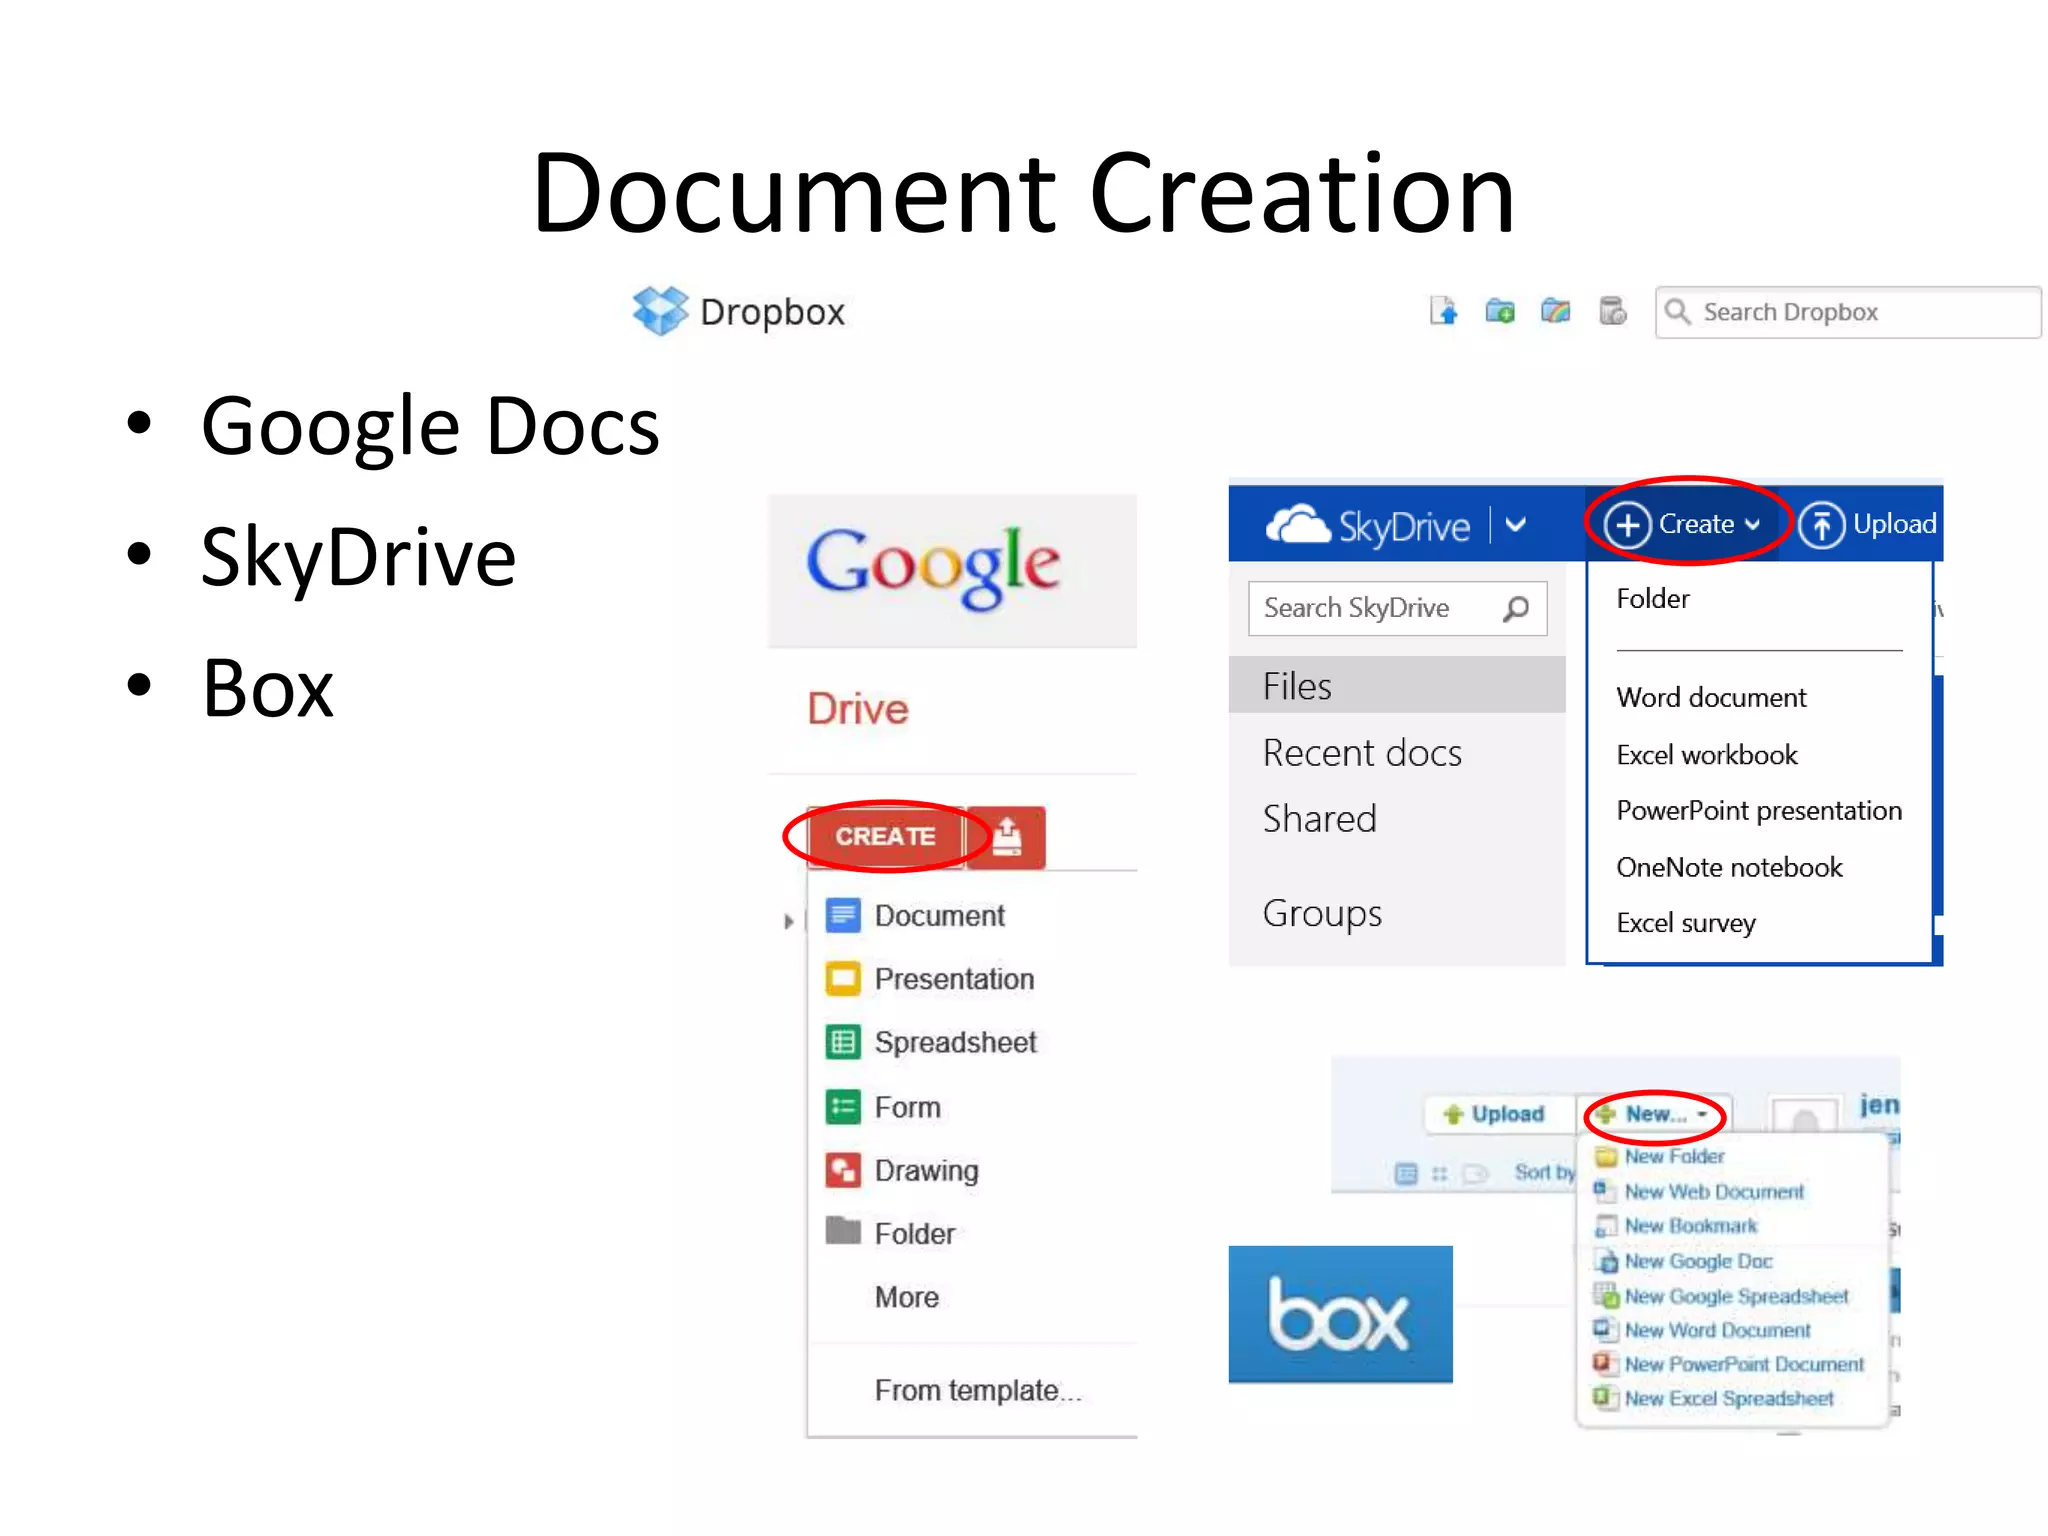Open the Drive link under Google
The image size is (2048, 1536).
[x=858, y=709]
